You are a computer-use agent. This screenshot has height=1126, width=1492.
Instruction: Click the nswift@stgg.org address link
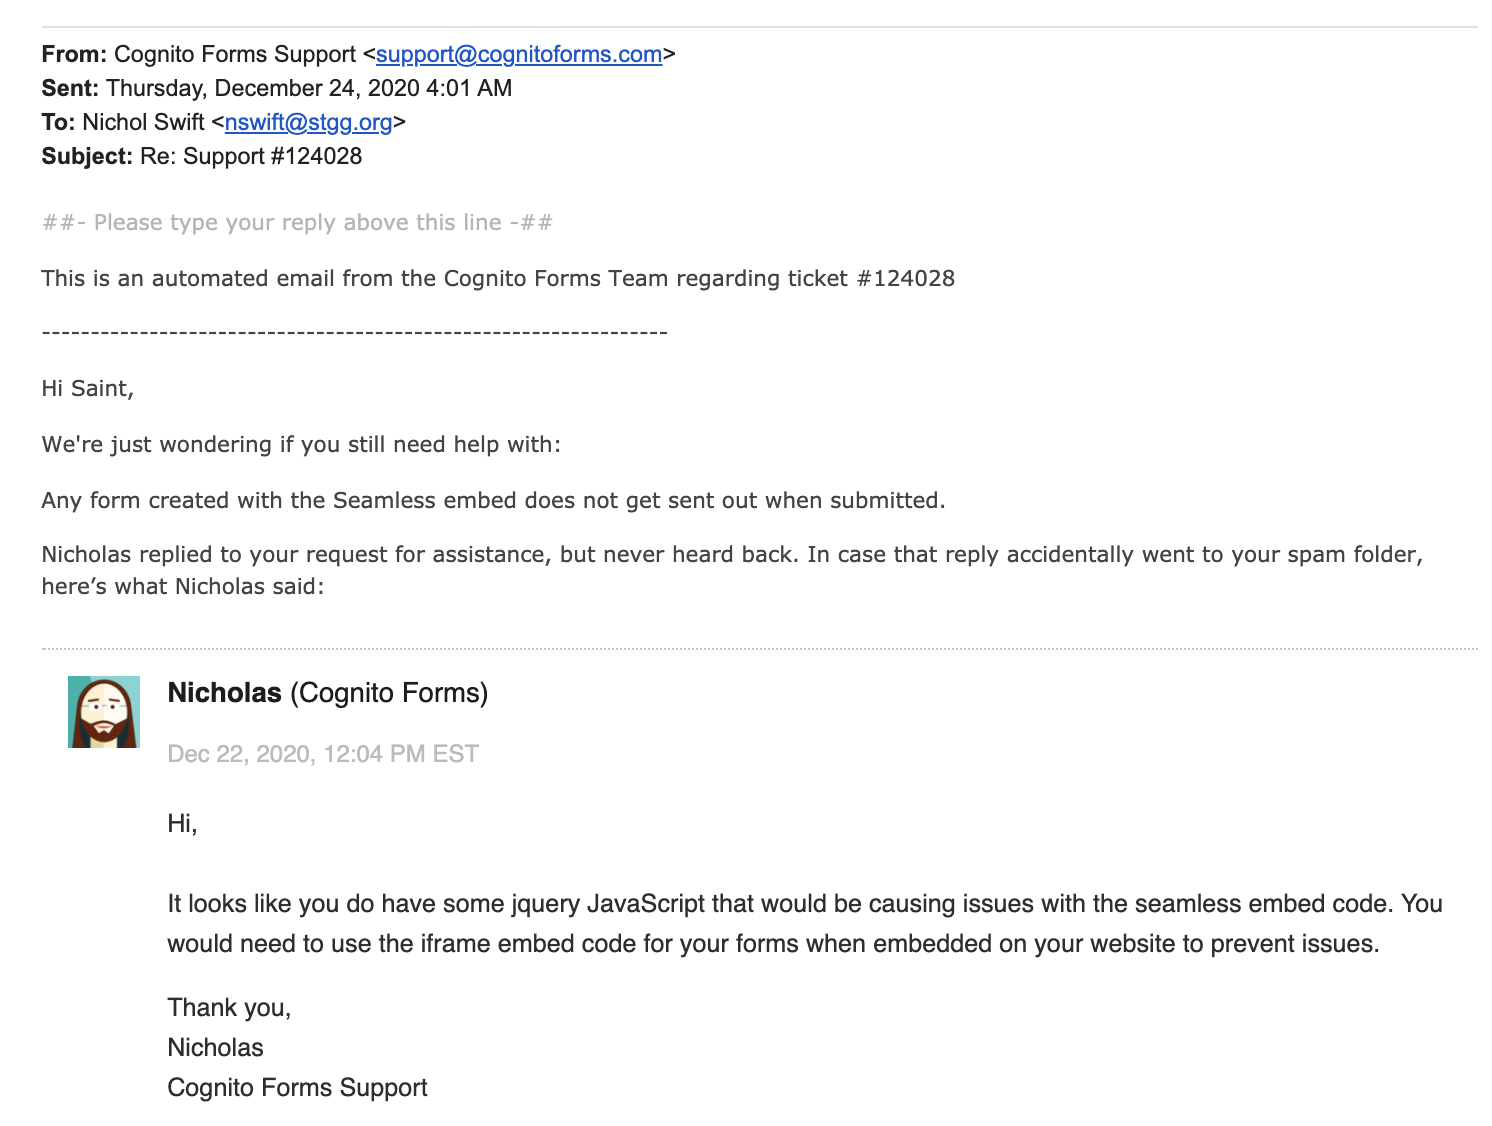[x=308, y=122]
